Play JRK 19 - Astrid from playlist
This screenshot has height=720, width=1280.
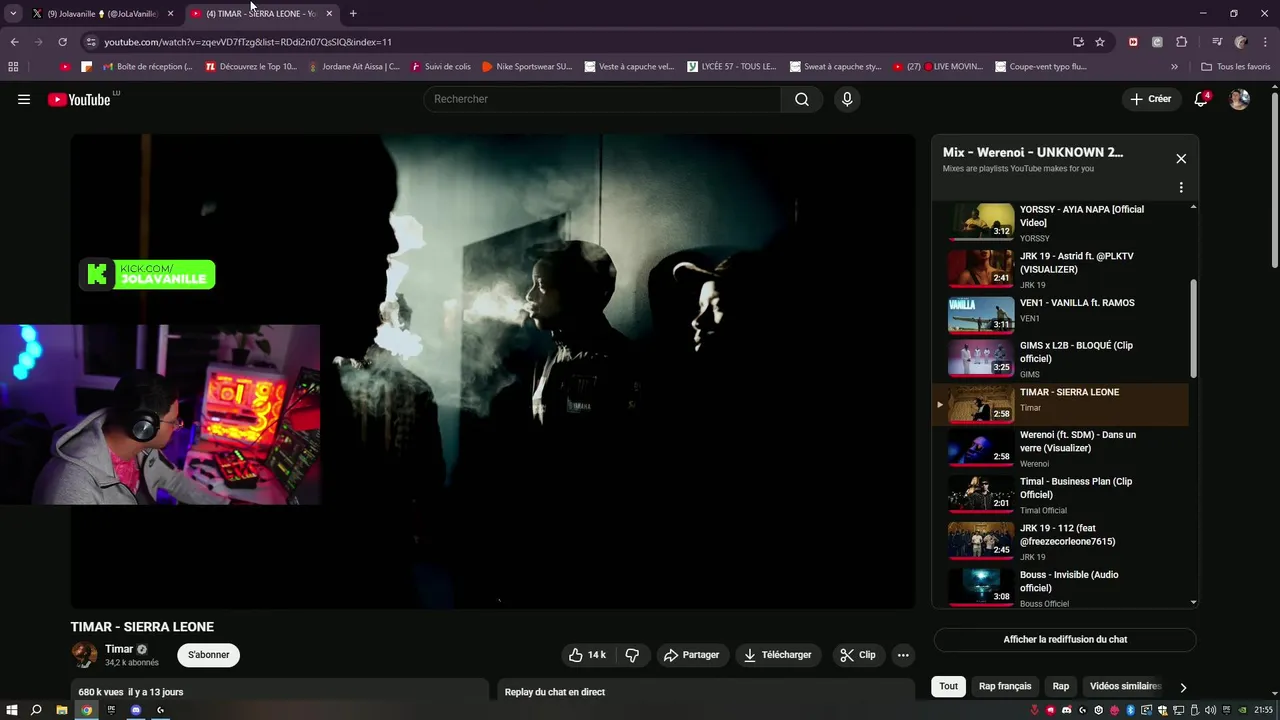(1060, 268)
